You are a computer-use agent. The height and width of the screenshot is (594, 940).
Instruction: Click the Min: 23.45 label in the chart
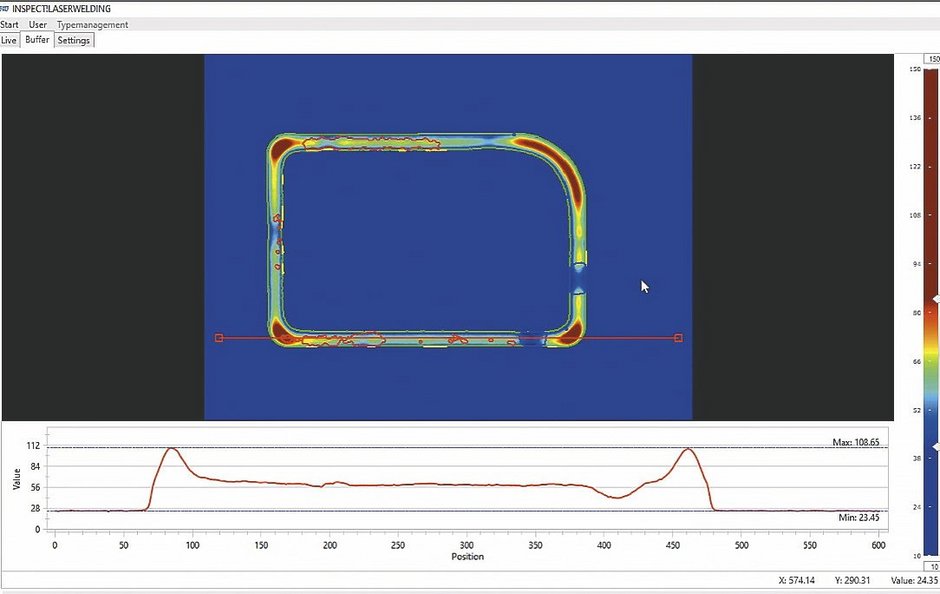[859, 518]
